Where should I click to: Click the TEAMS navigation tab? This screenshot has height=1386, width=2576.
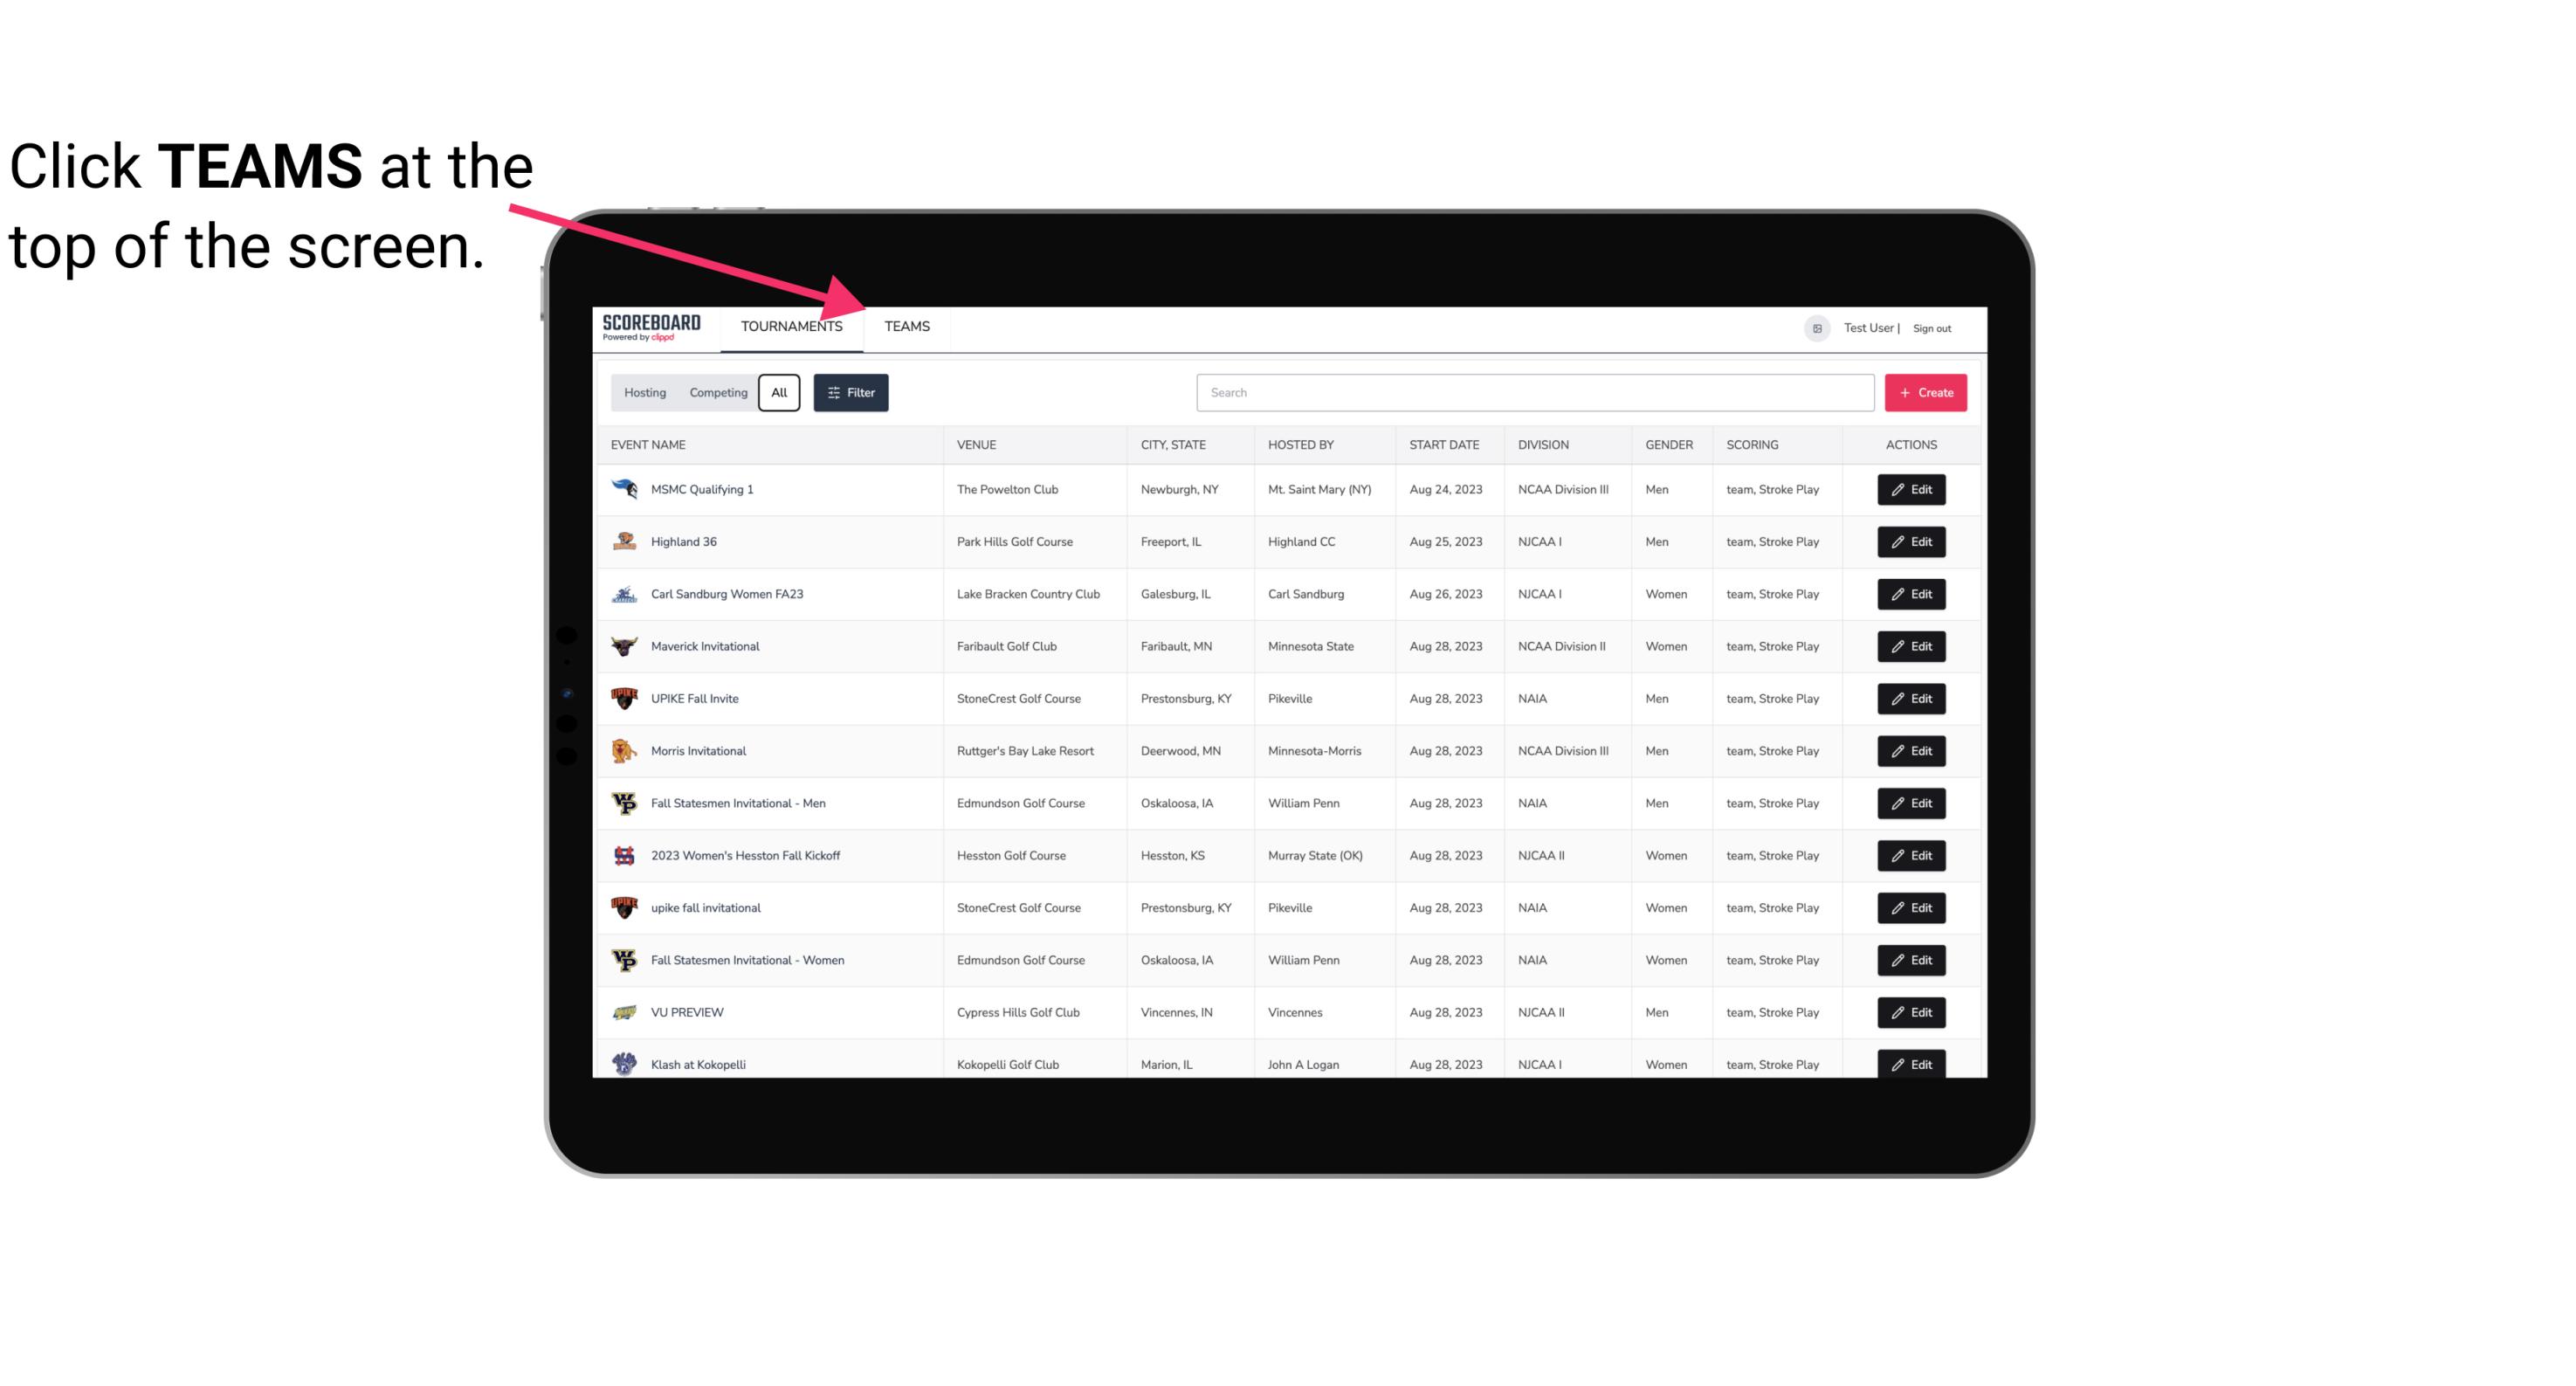coord(904,326)
